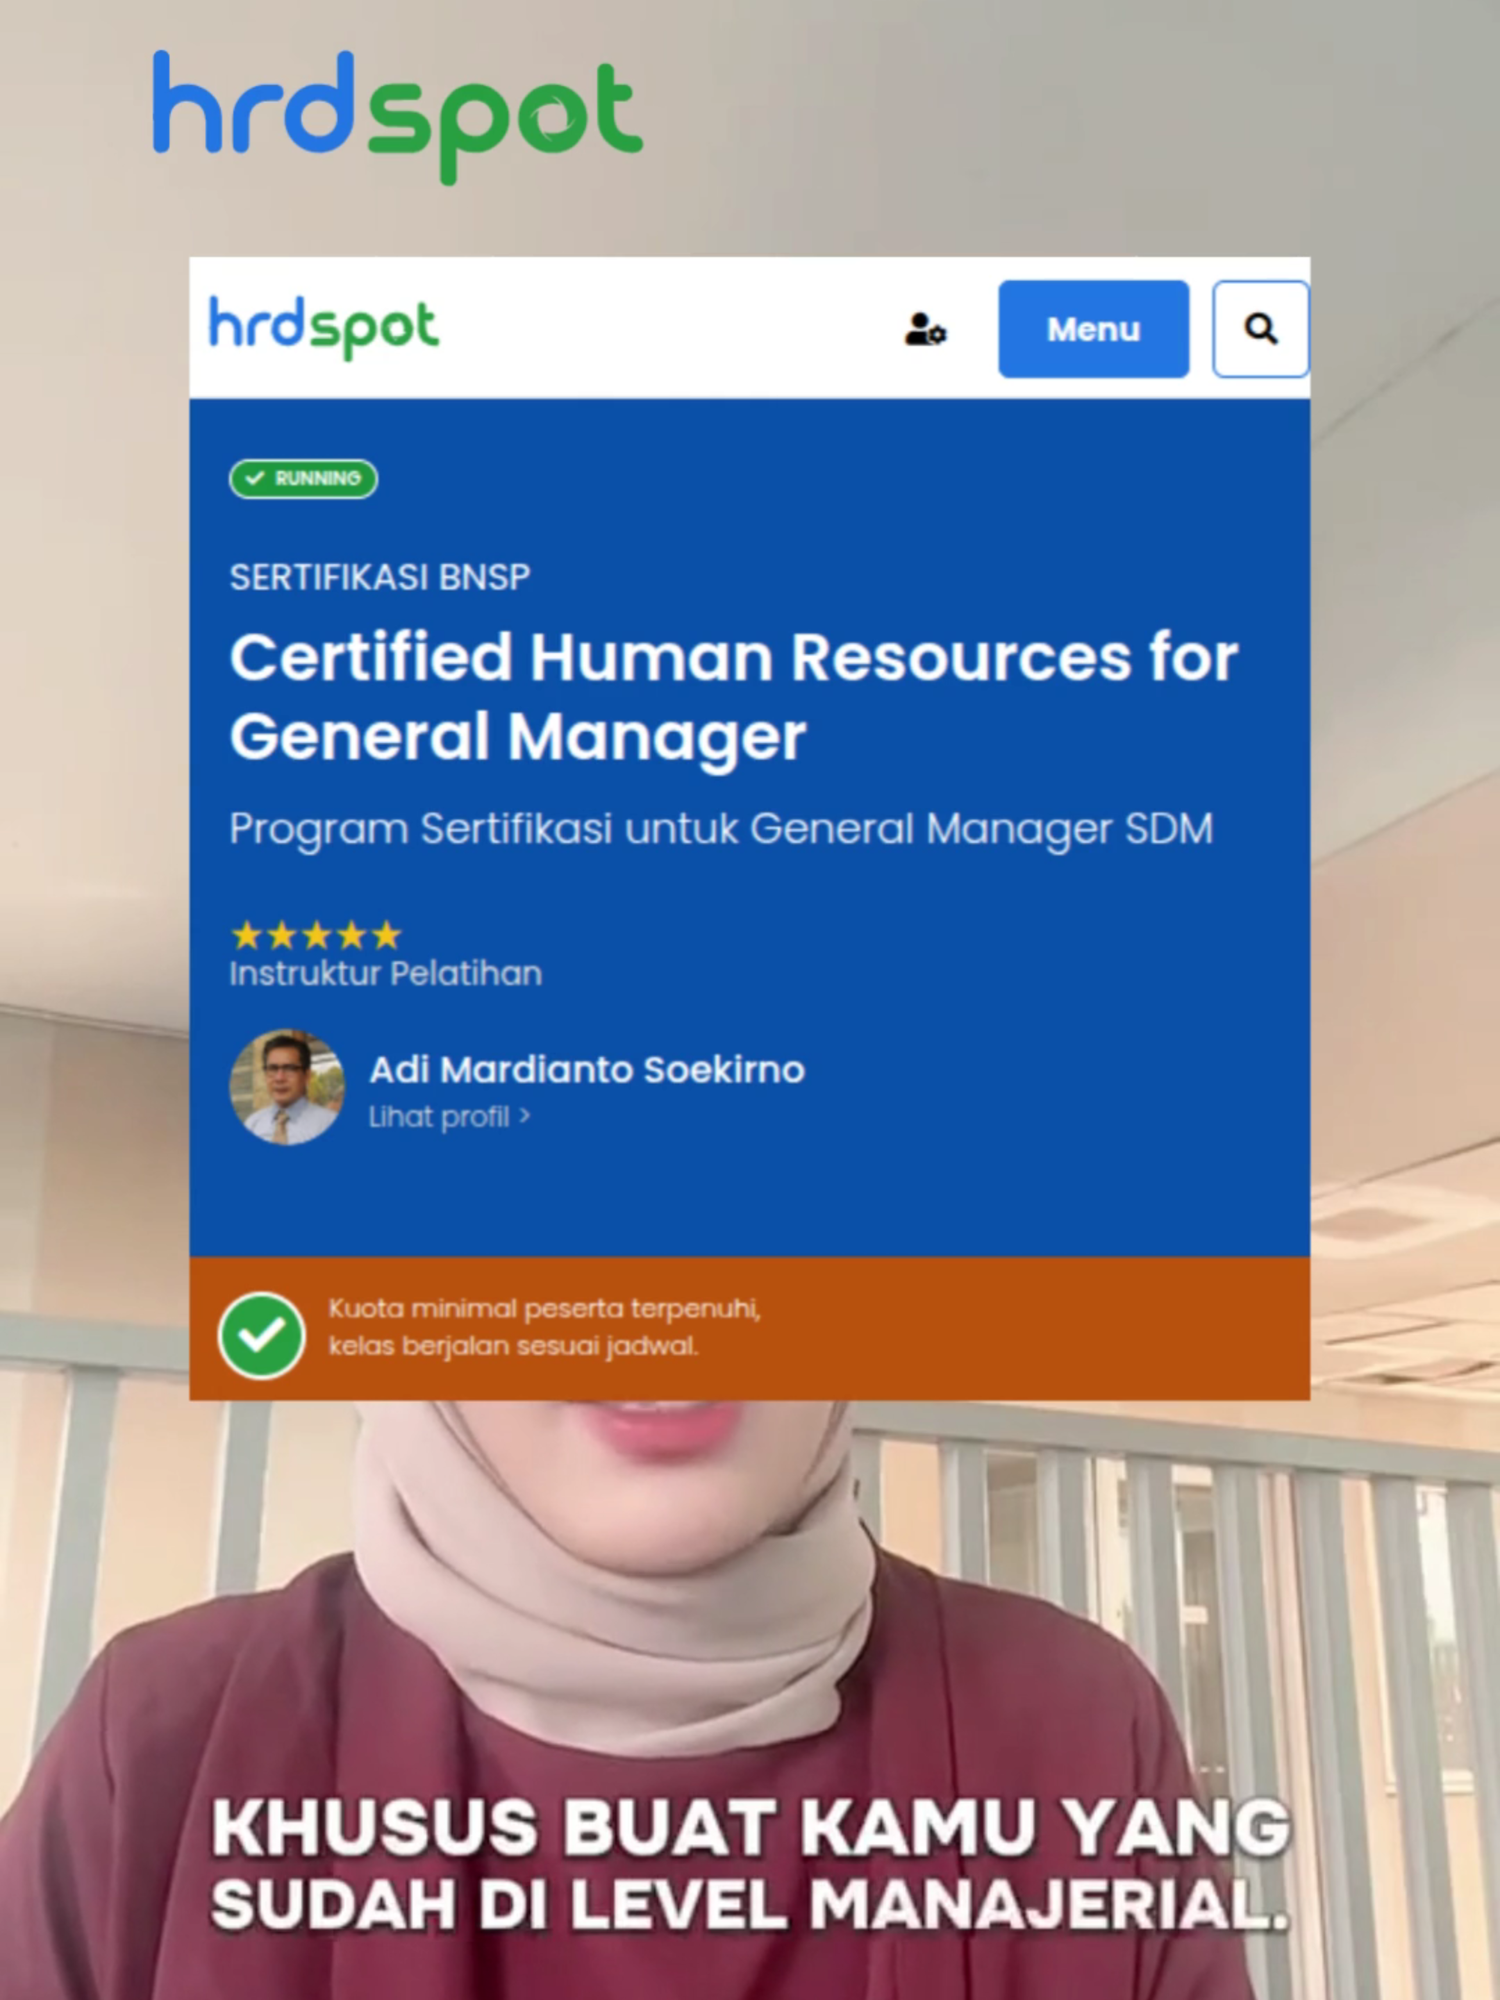This screenshot has width=1500, height=2000.
Task: Open the blue Menu button
Action: pos(1093,329)
